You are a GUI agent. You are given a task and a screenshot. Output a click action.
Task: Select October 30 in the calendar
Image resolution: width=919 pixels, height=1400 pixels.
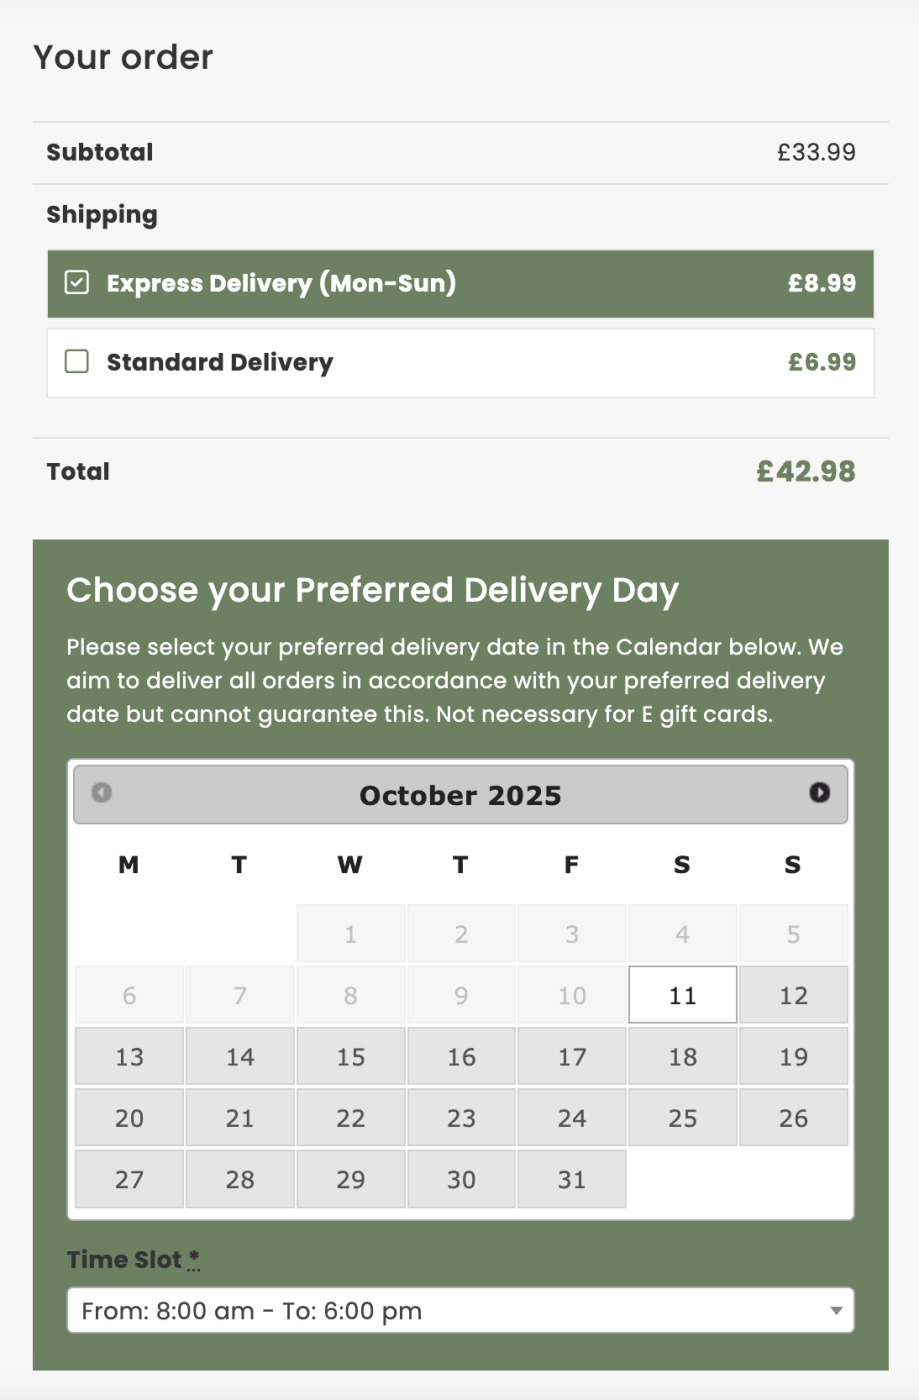point(461,1179)
